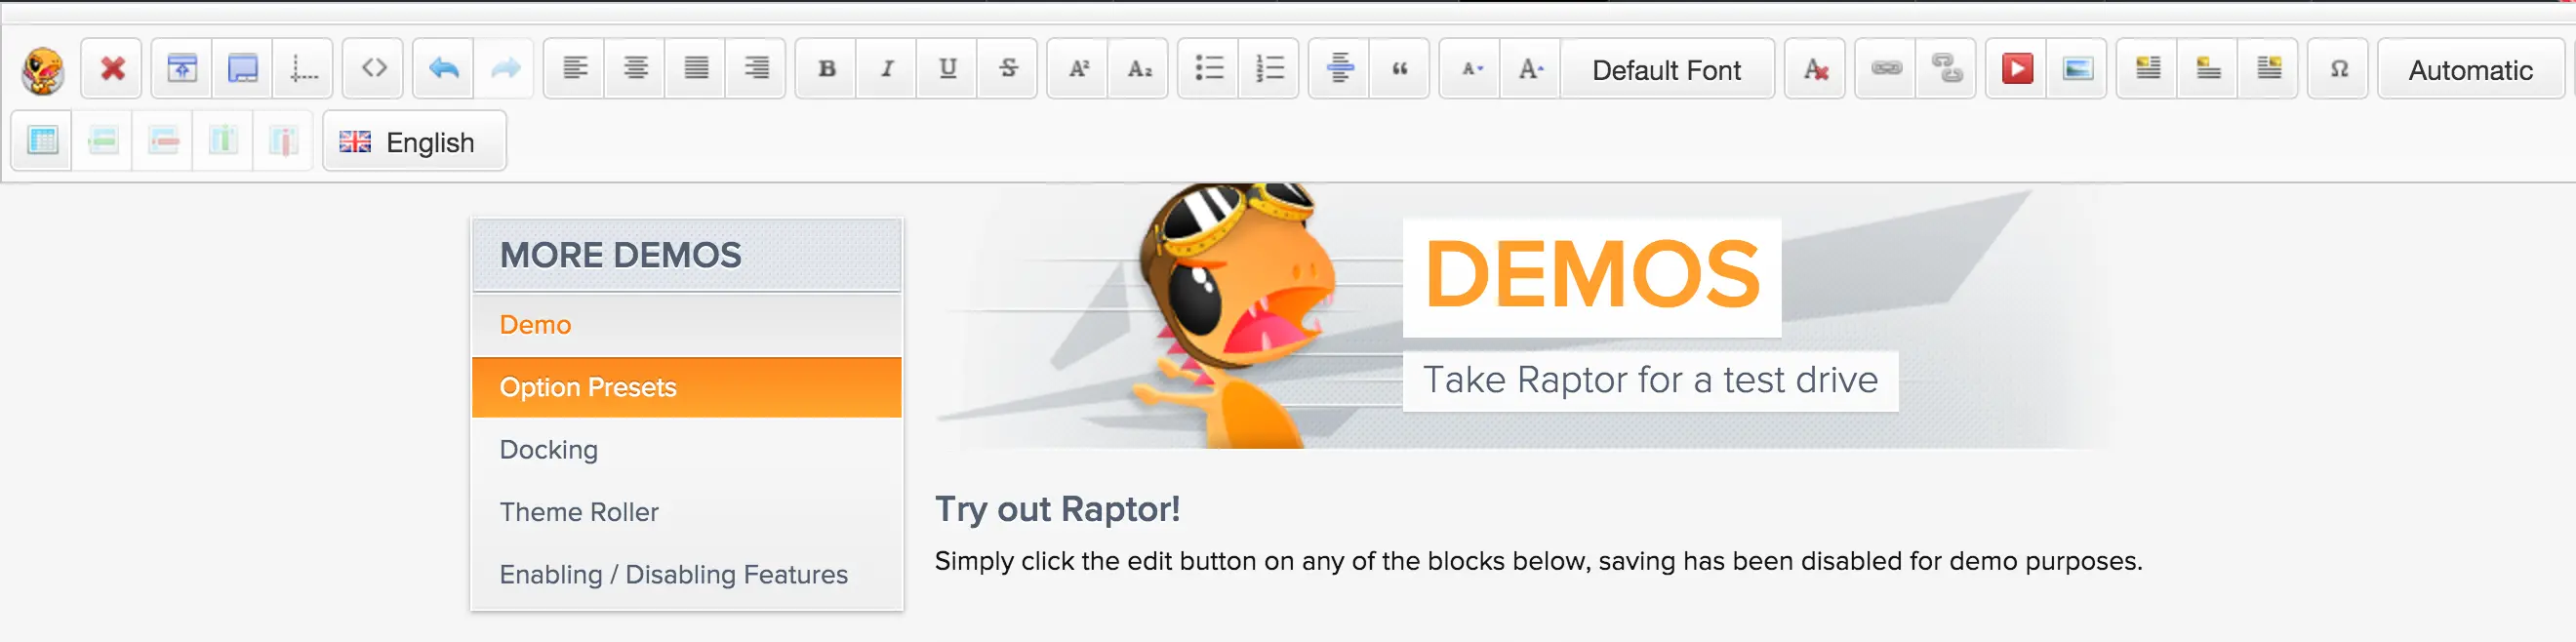
Task: Remove the hyperlink with unlink icon
Action: coord(1947,69)
